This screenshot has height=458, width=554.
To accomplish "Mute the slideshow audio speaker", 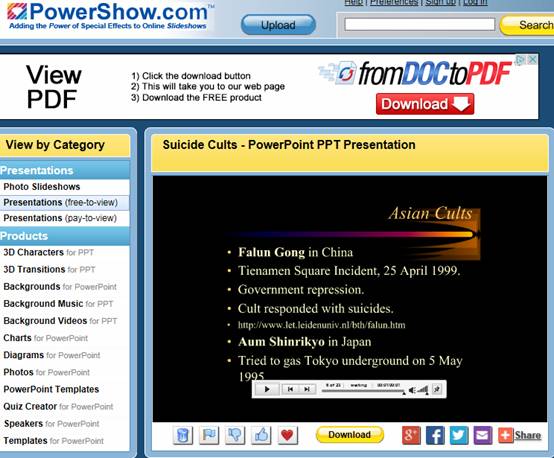I will coord(412,390).
